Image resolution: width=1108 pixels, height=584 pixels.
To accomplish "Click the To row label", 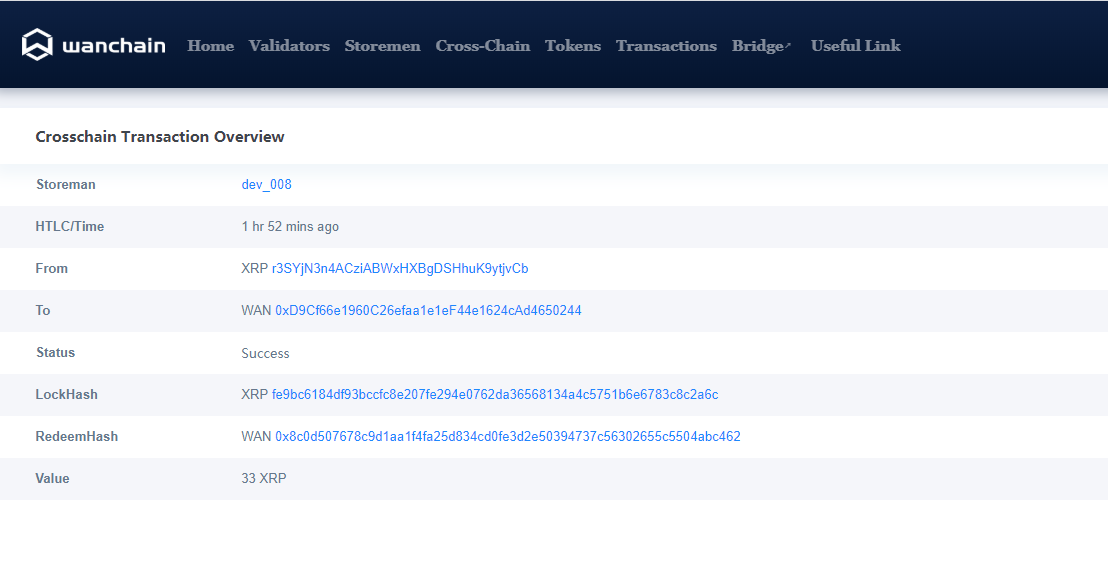I will coord(42,310).
